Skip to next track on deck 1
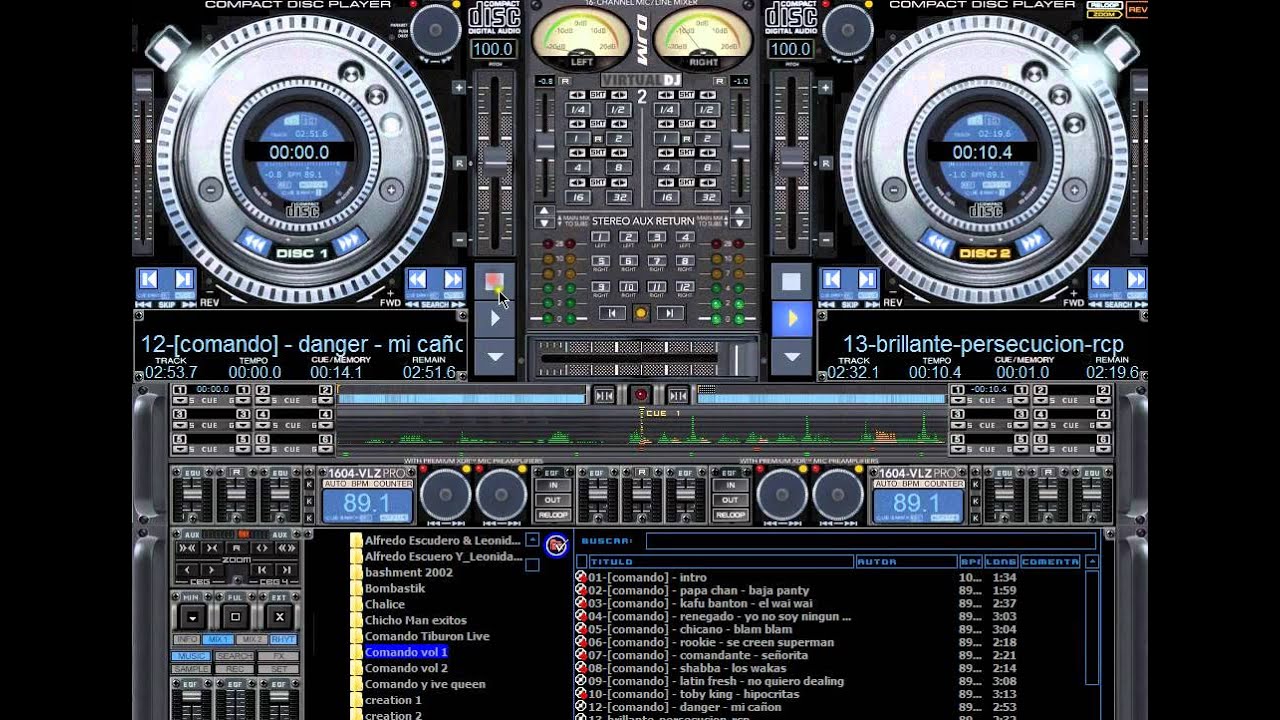 [183, 279]
